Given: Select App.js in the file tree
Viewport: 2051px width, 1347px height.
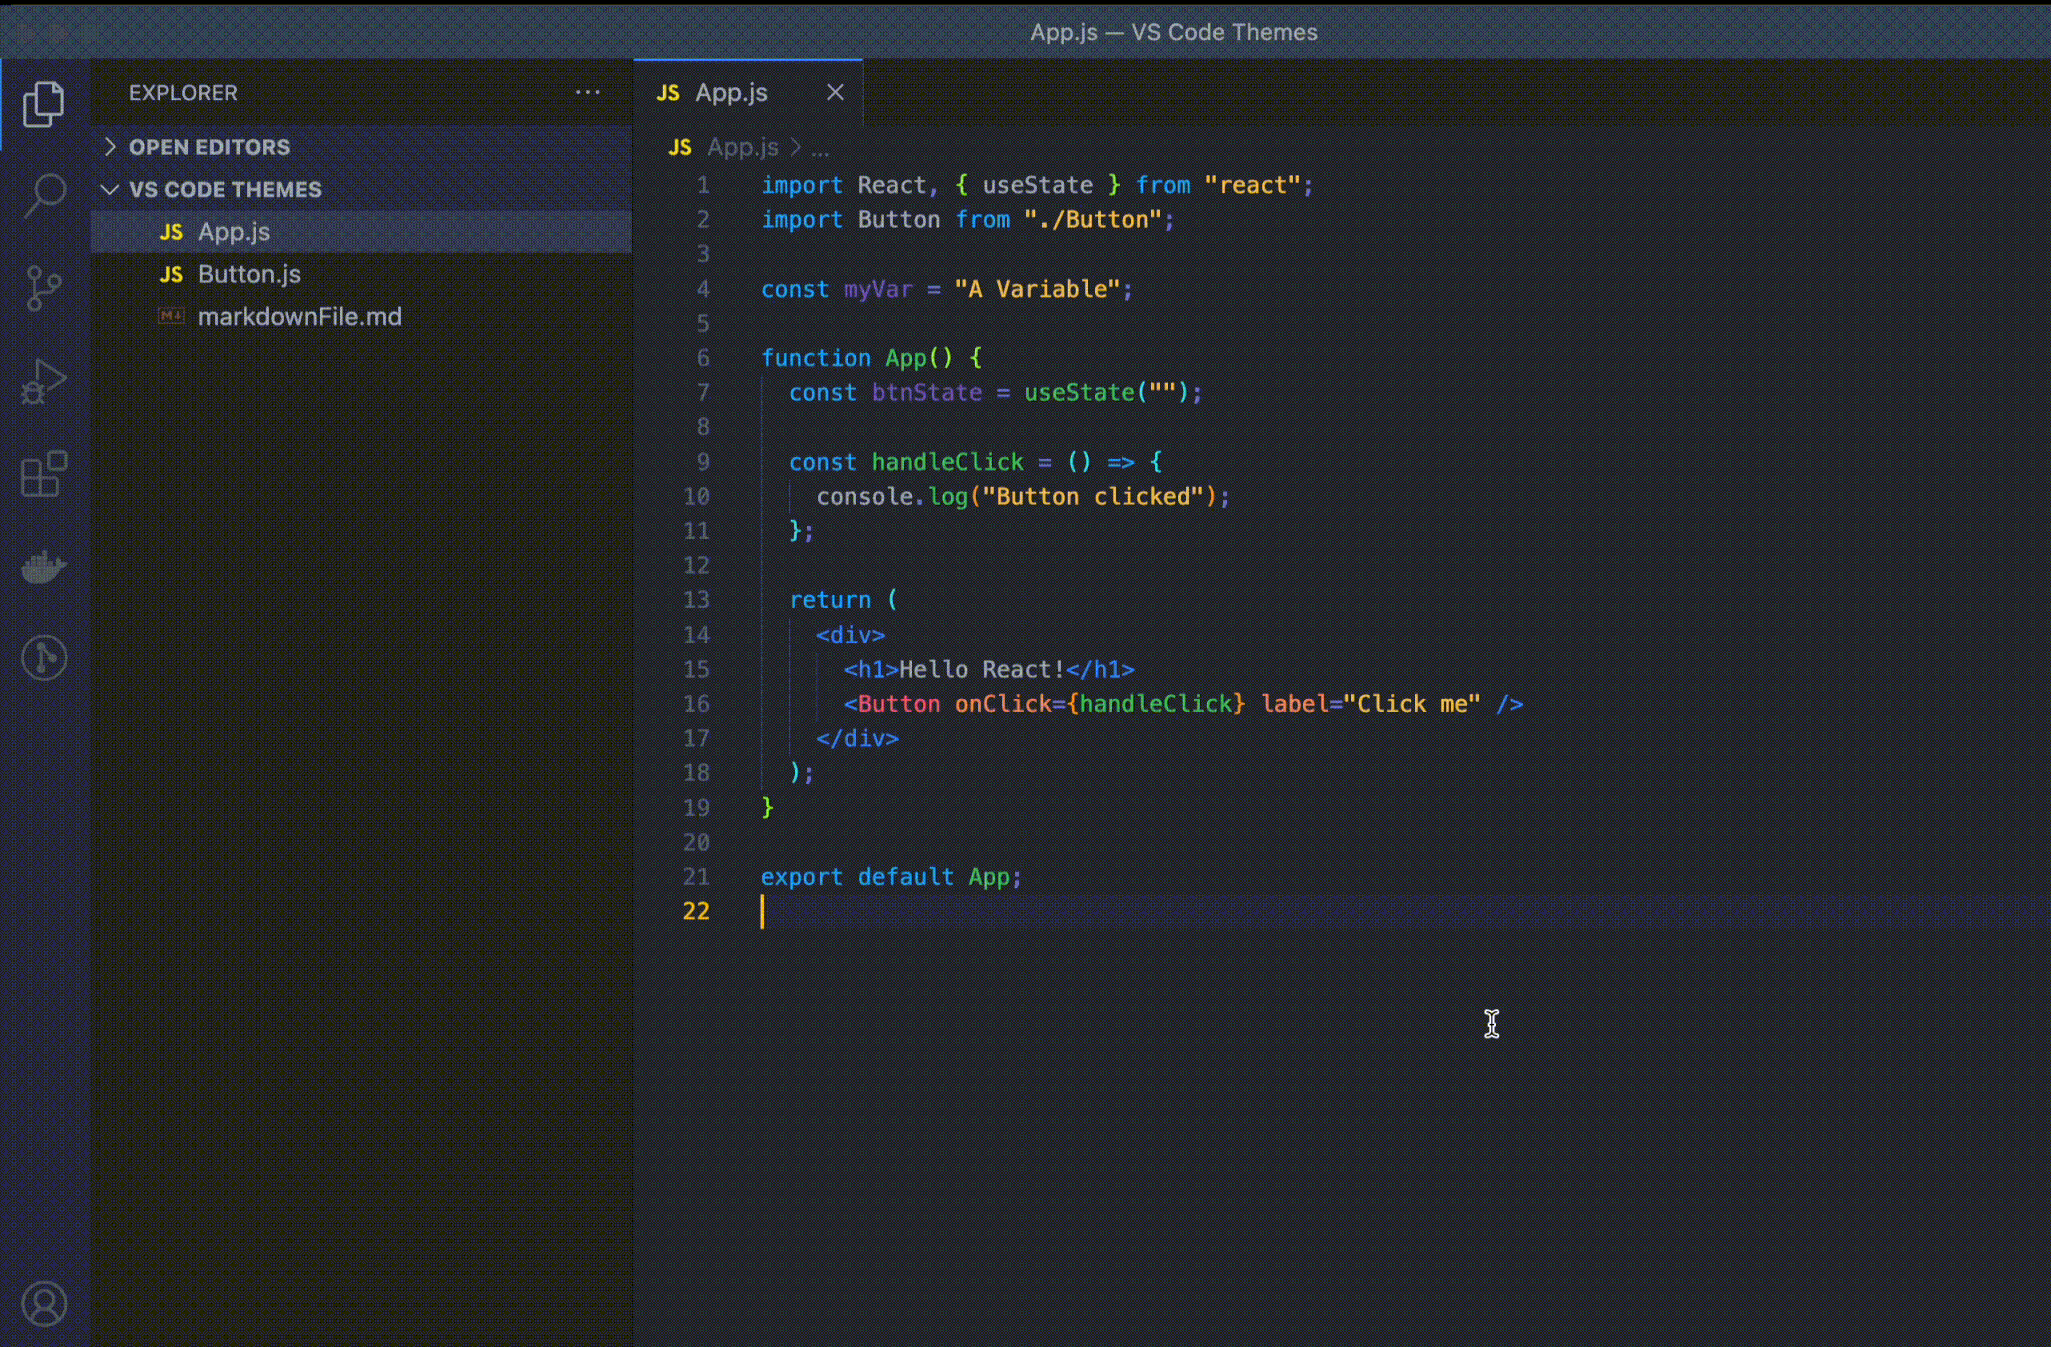Looking at the screenshot, I should (233, 232).
